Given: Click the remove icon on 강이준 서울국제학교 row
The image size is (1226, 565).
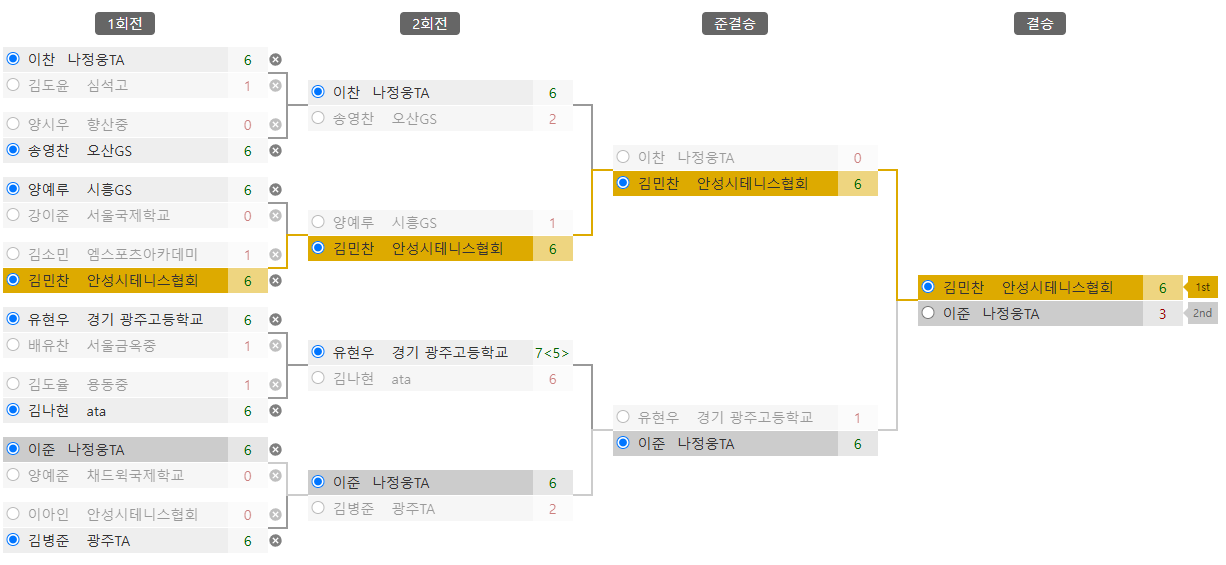Looking at the screenshot, I should [x=276, y=216].
